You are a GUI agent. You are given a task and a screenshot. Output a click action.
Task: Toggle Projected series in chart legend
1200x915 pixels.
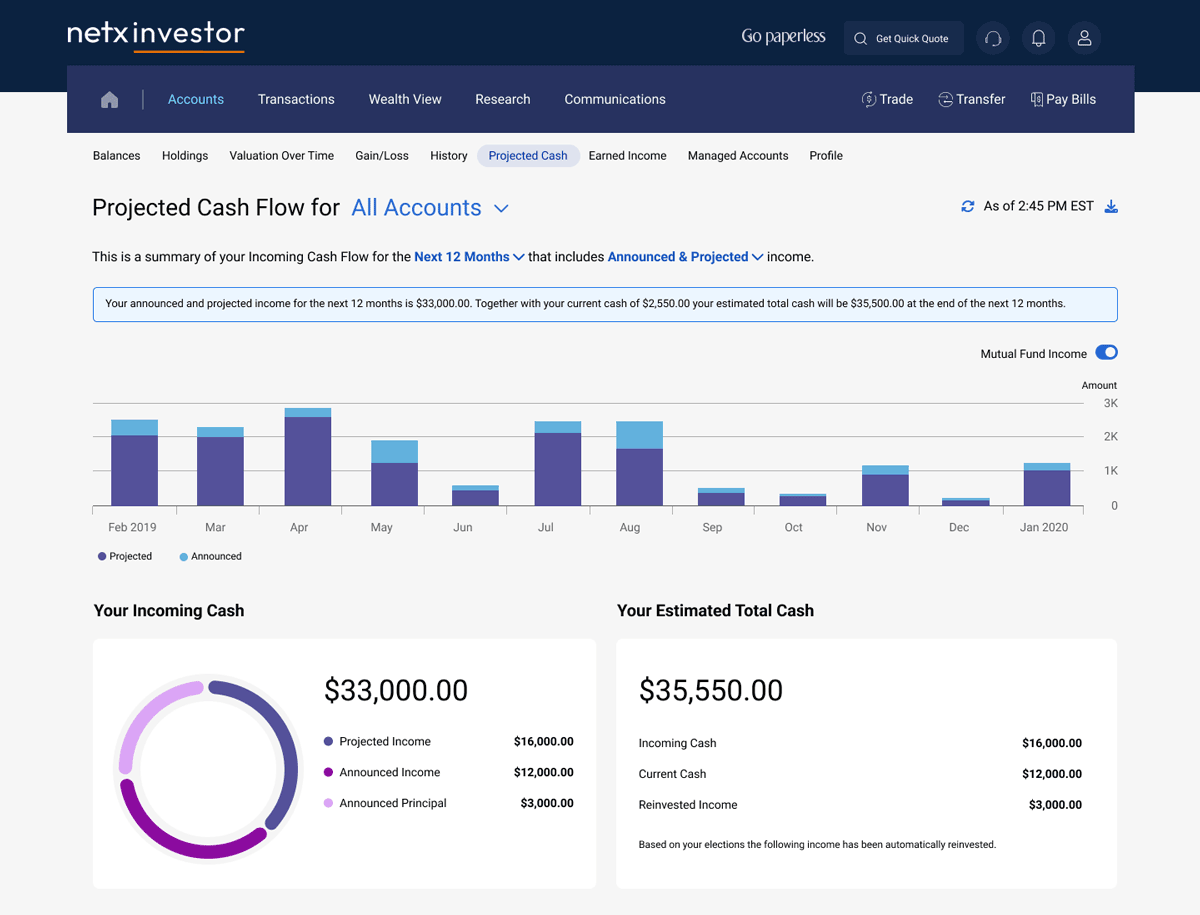[125, 556]
